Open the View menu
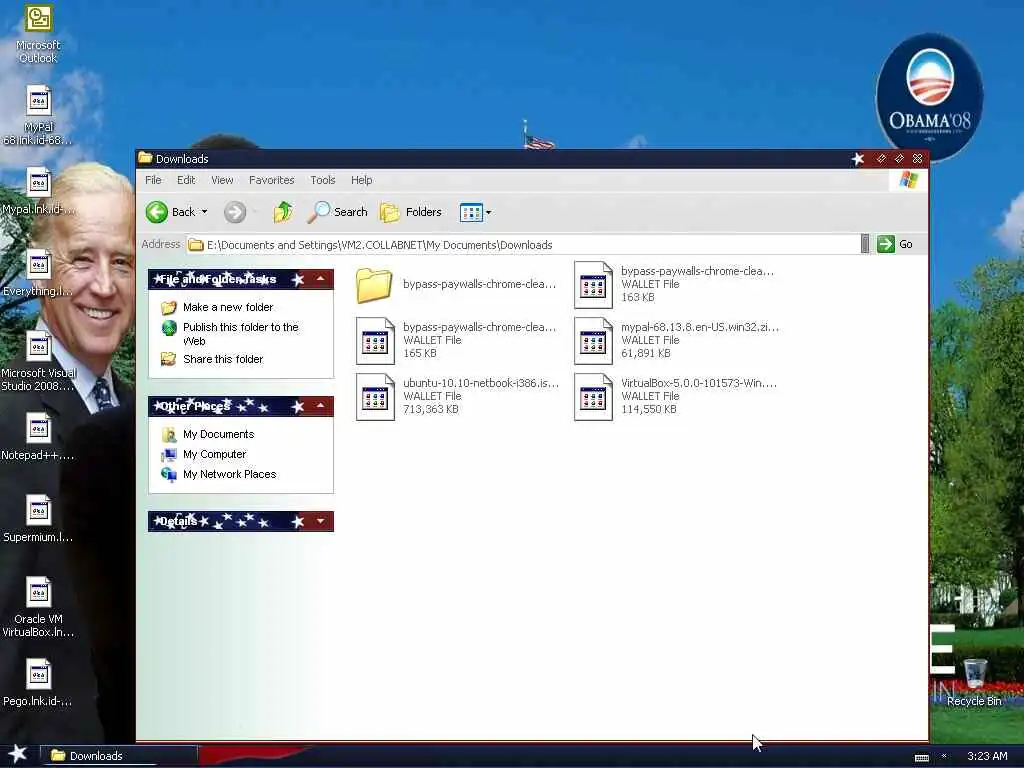Screen dimensions: 1024x768 222,180
